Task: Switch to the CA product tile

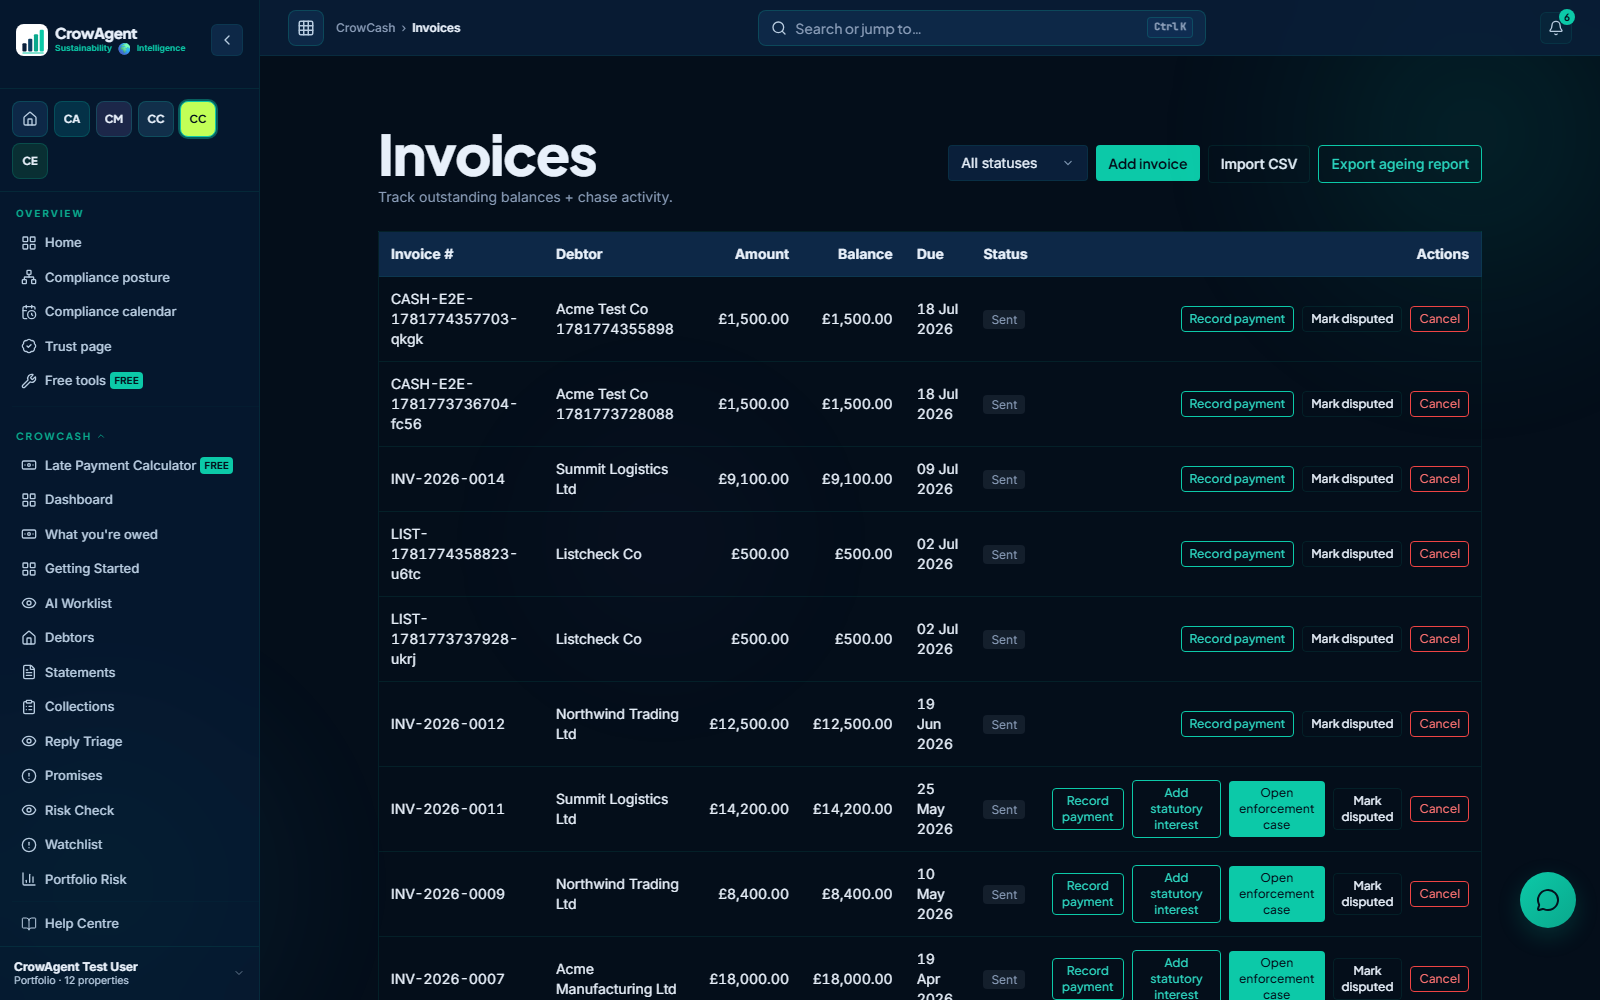Action: (x=72, y=119)
